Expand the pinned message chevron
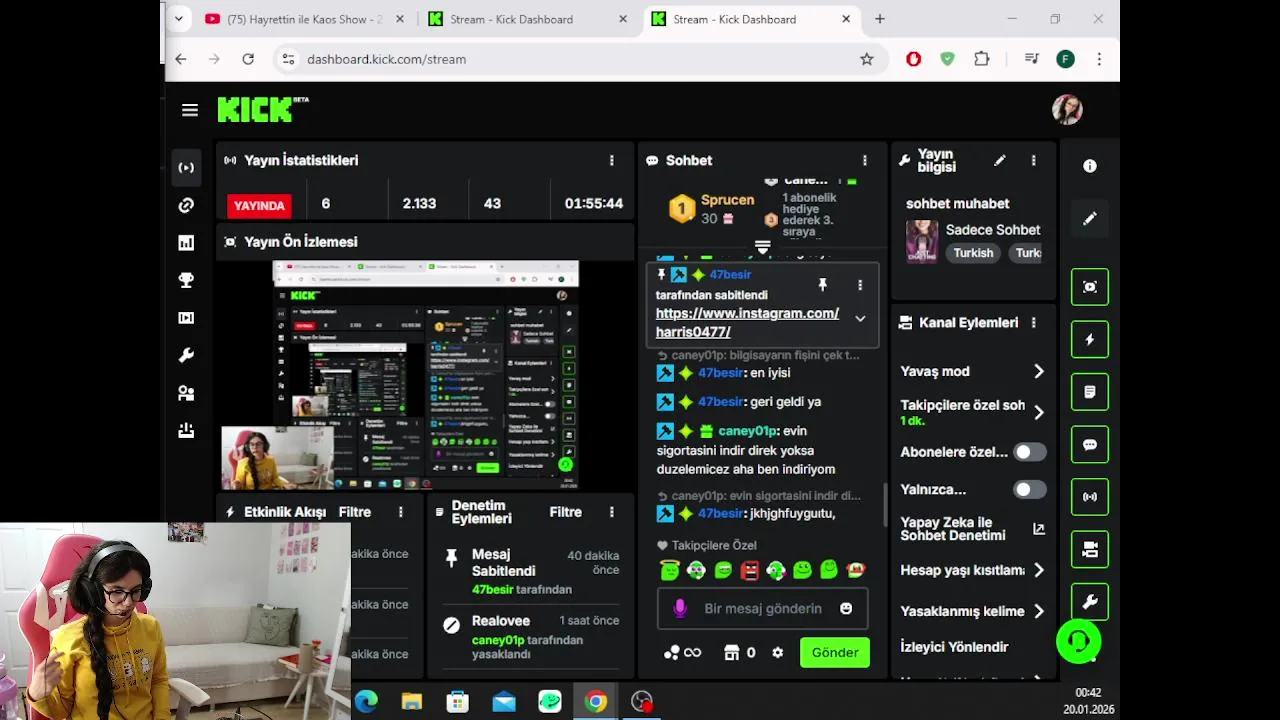1280x720 pixels. click(860, 319)
